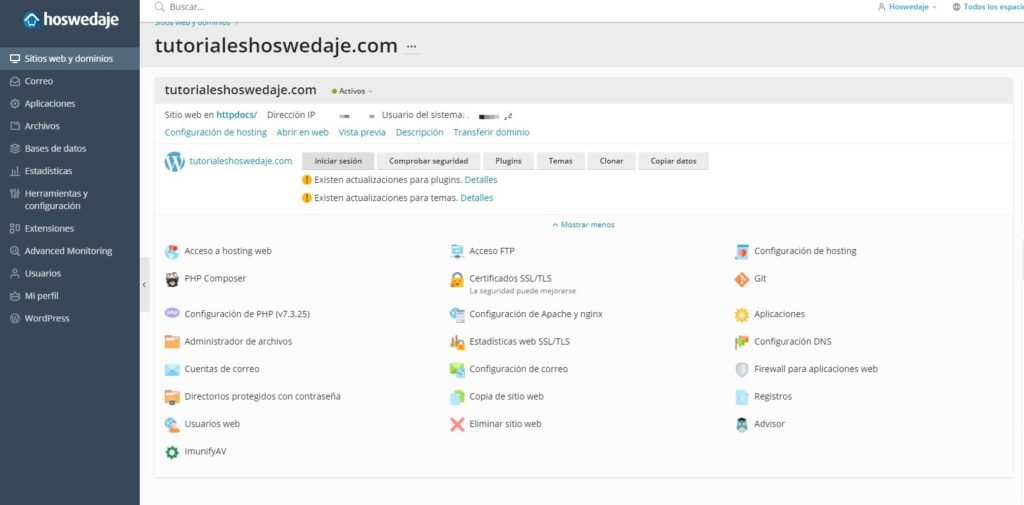The image size is (1024, 505).
Task: Click the Configuración de hosting text link
Action: [x=216, y=133]
